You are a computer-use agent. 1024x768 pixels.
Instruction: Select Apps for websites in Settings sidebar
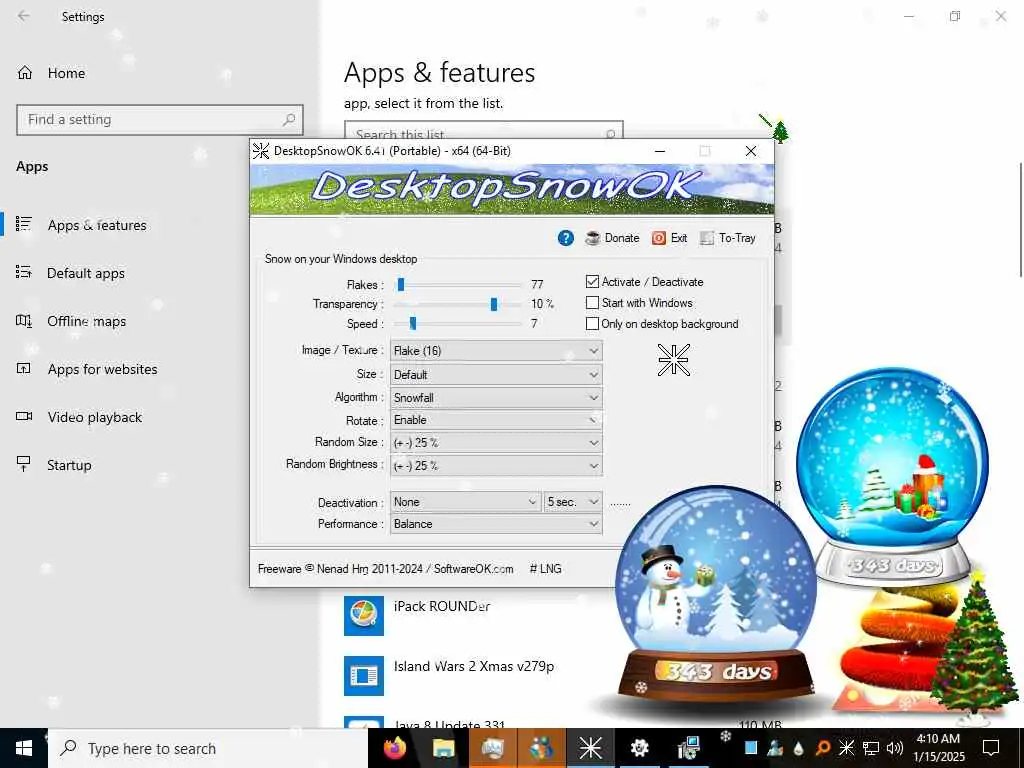(103, 370)
